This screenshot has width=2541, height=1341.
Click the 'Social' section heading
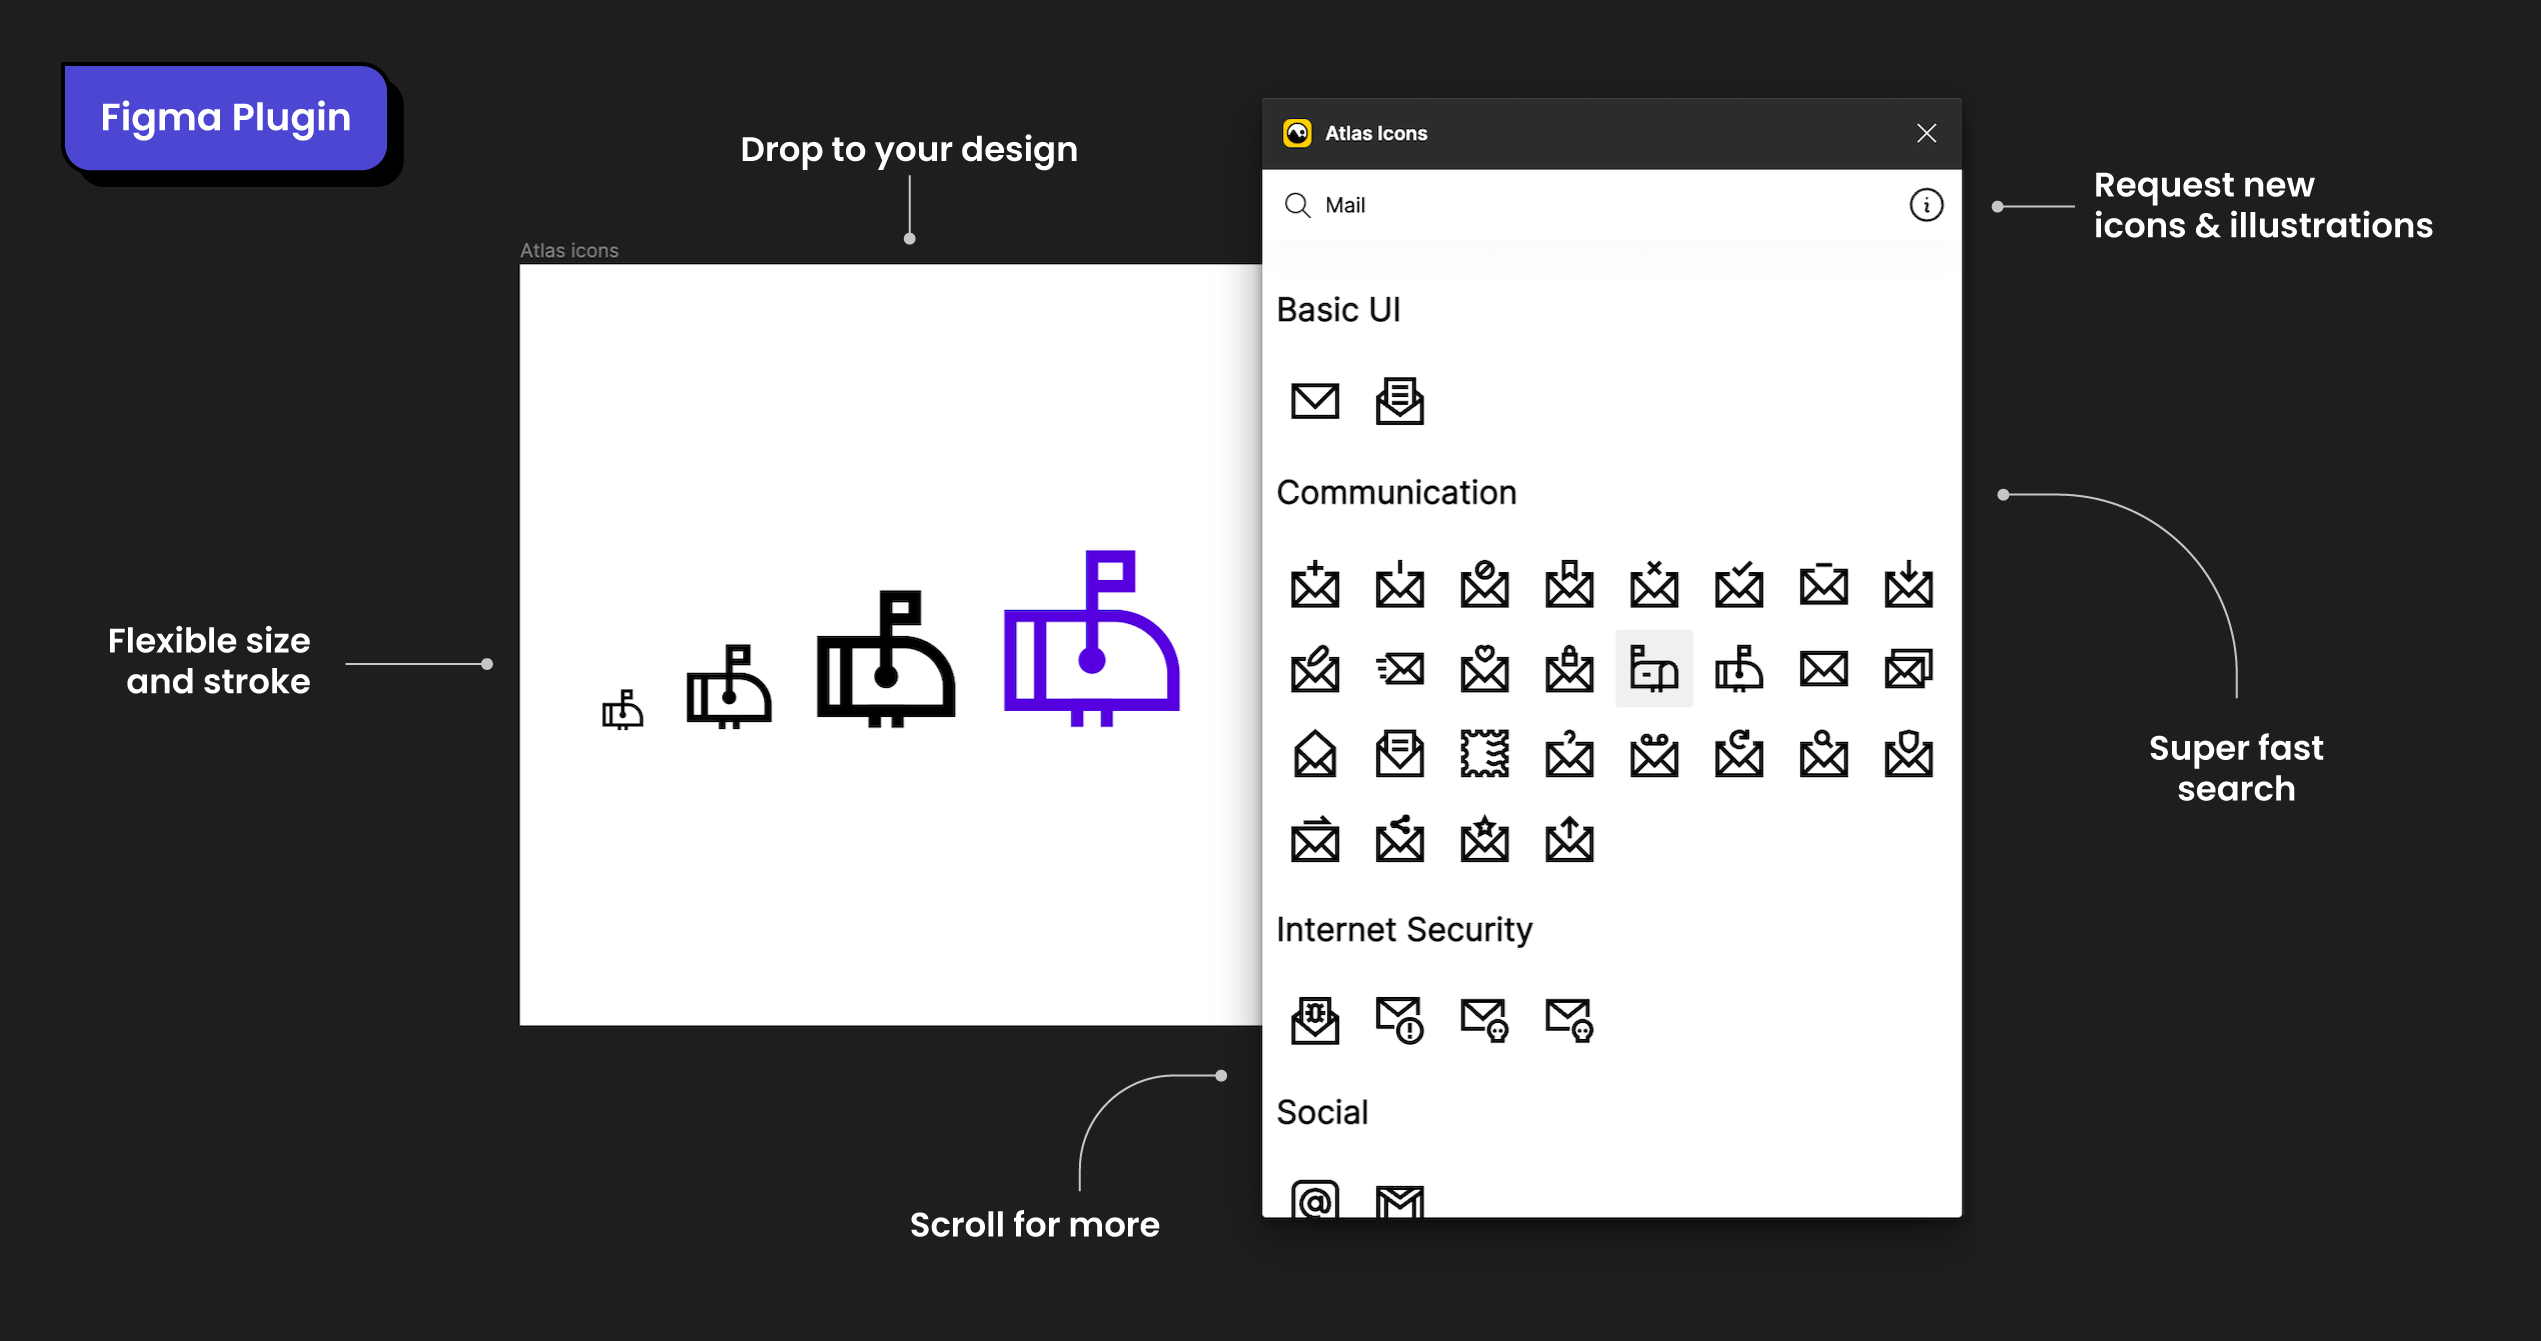pyautogui.click(x=1322, y=1112)
